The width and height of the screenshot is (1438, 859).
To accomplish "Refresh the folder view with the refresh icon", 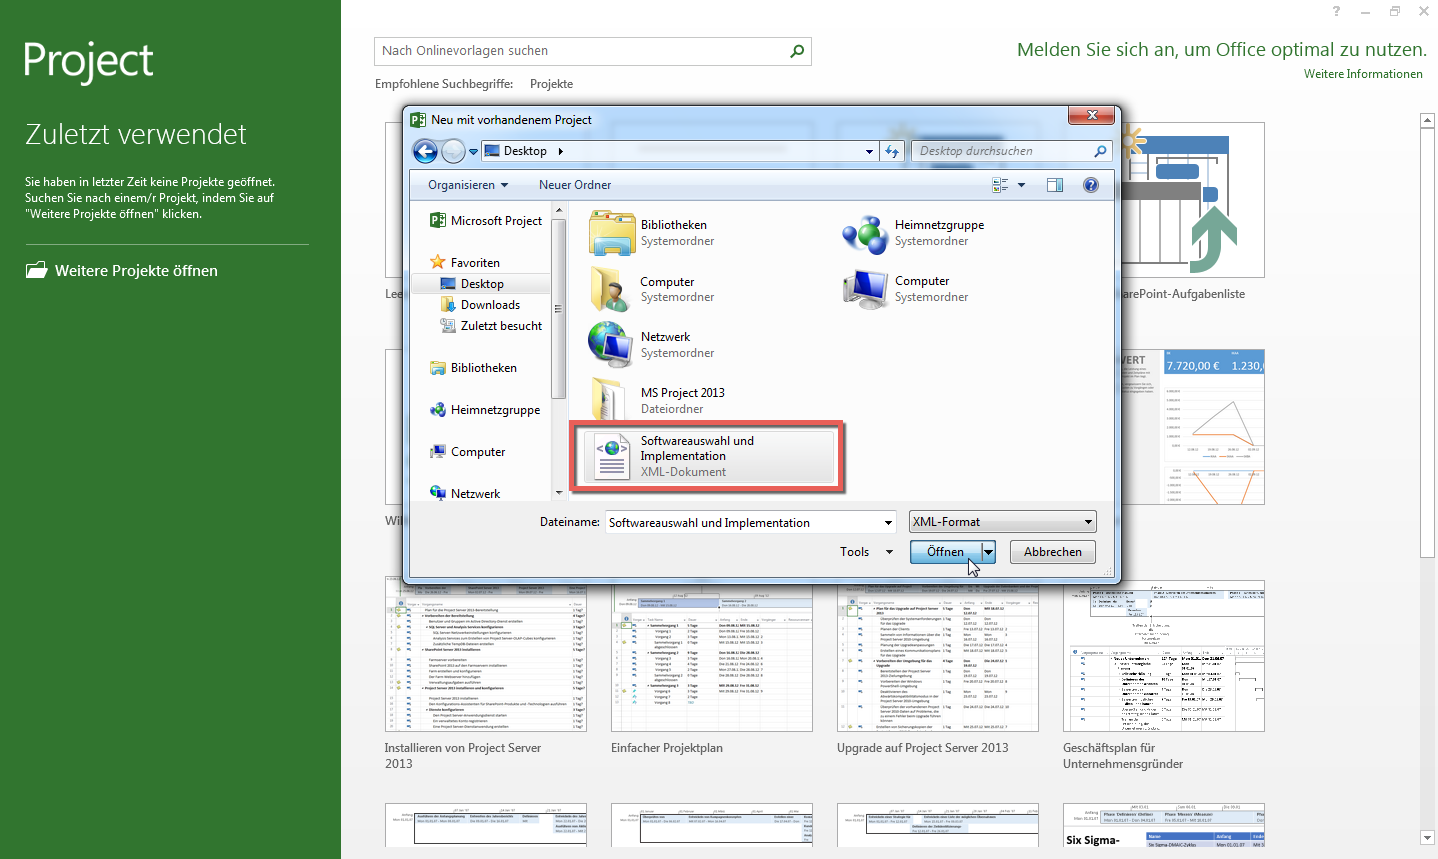I will tap(891, 150).
